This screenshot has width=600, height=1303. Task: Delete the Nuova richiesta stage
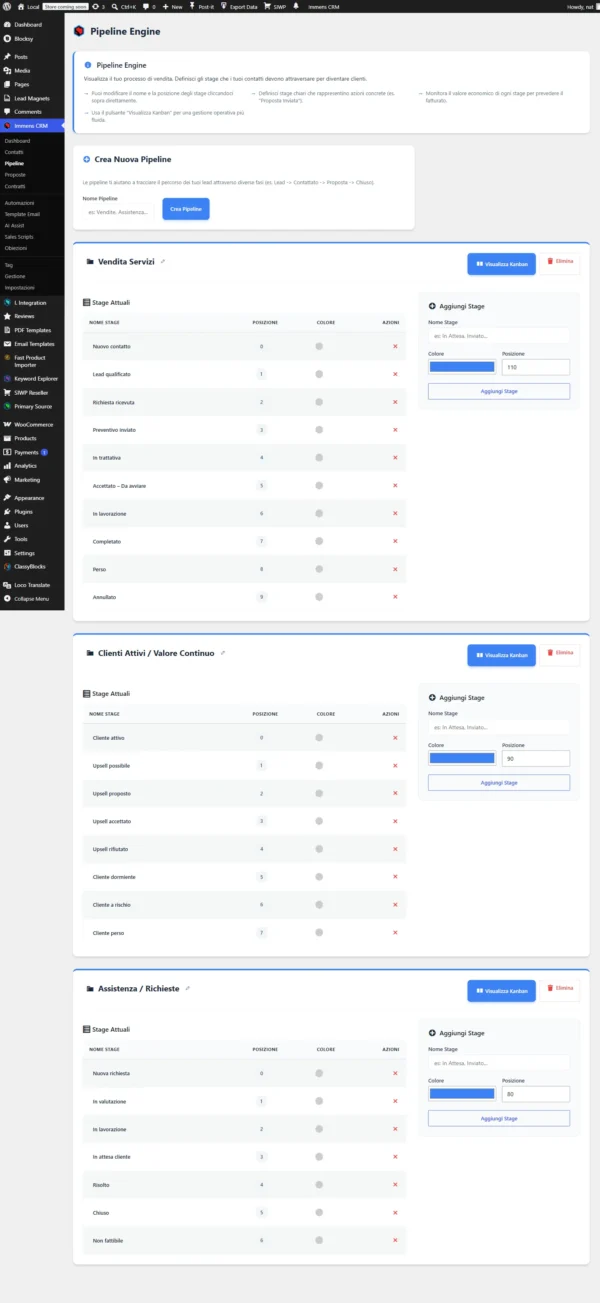coord(395,1073)
